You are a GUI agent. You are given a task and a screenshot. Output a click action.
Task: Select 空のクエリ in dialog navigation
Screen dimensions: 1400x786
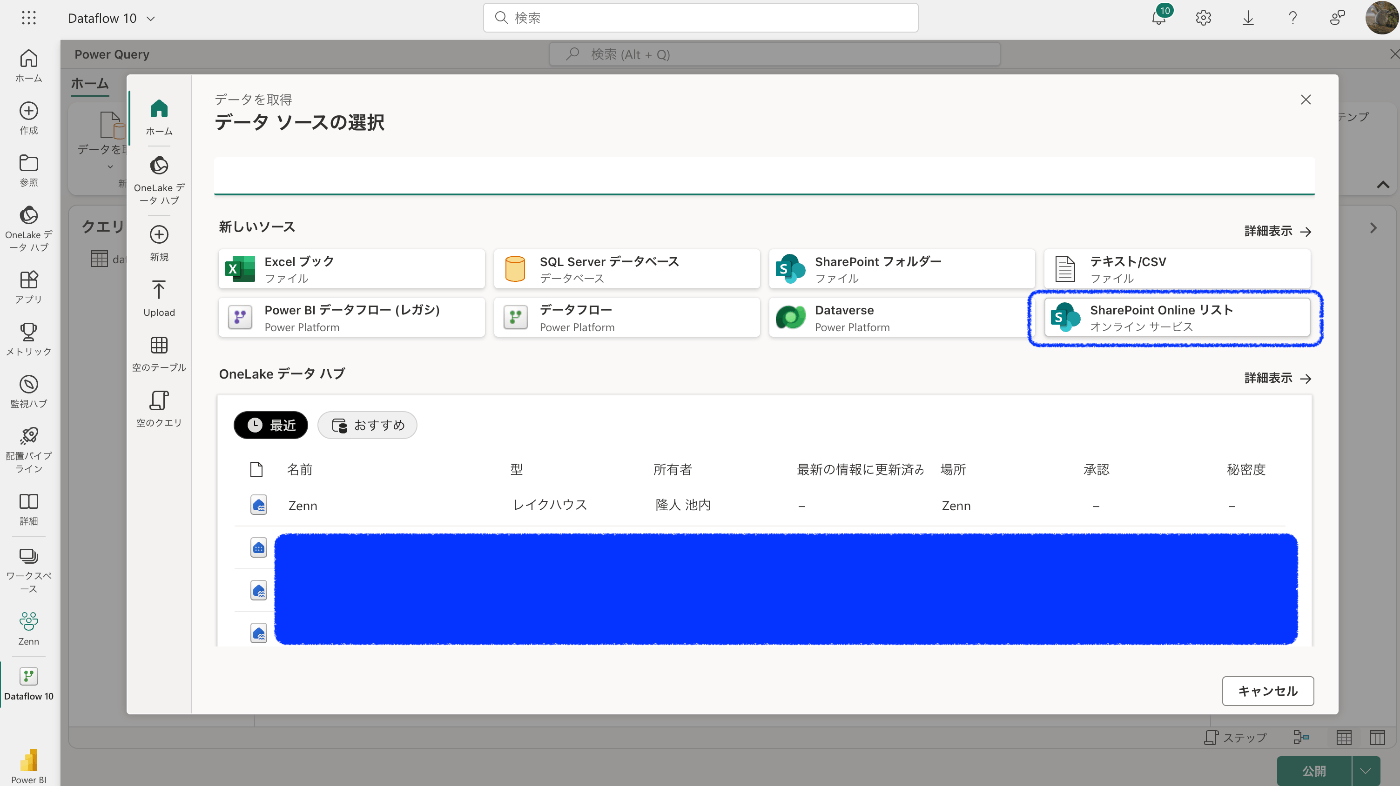click(x=159, y=409)
